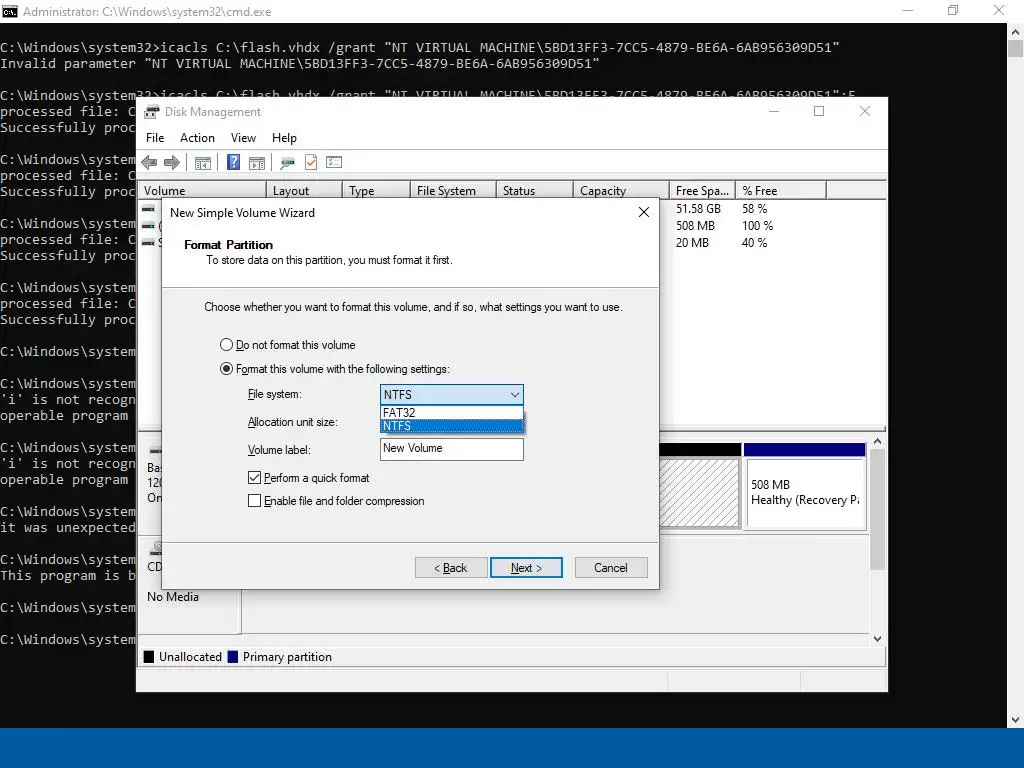Screen dimensions: 1024x768
Task: Click the Back arrow in Disk Management toolbar
Action: point(150,163)
